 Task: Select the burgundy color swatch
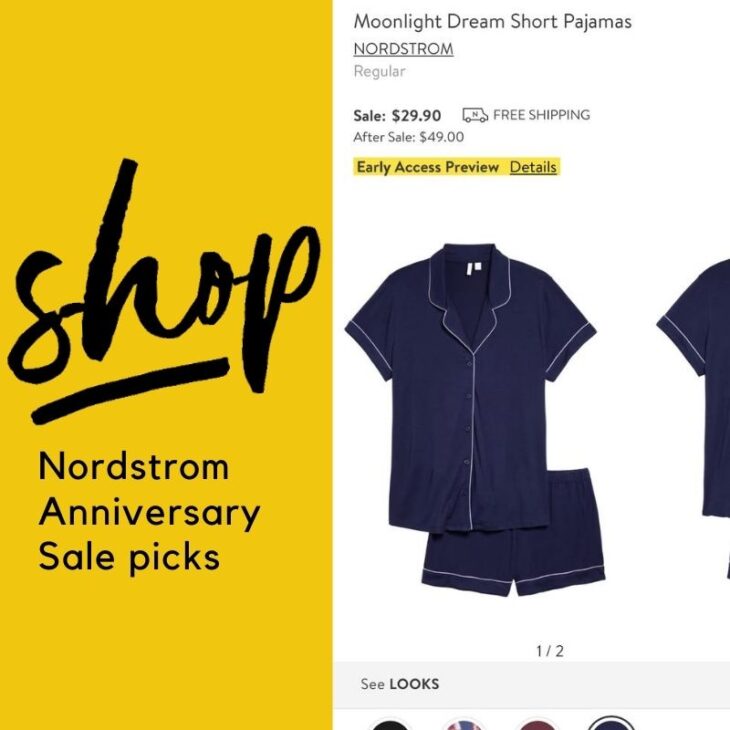click(x=537, y=724)
